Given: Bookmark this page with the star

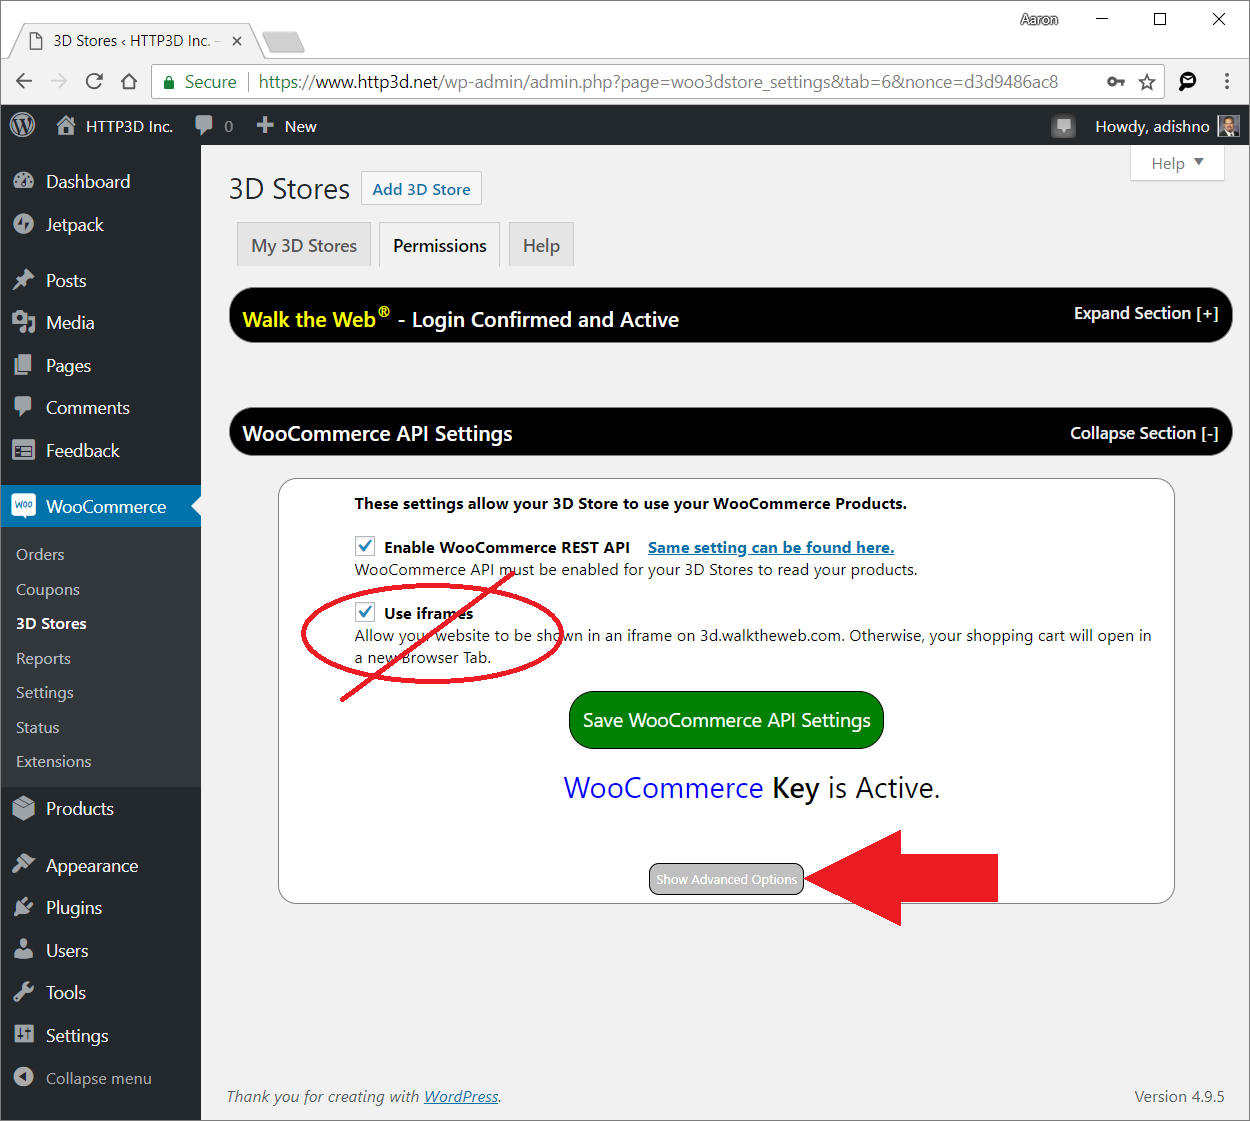Looking at the screenshot, I should [x=1147, y=82].
